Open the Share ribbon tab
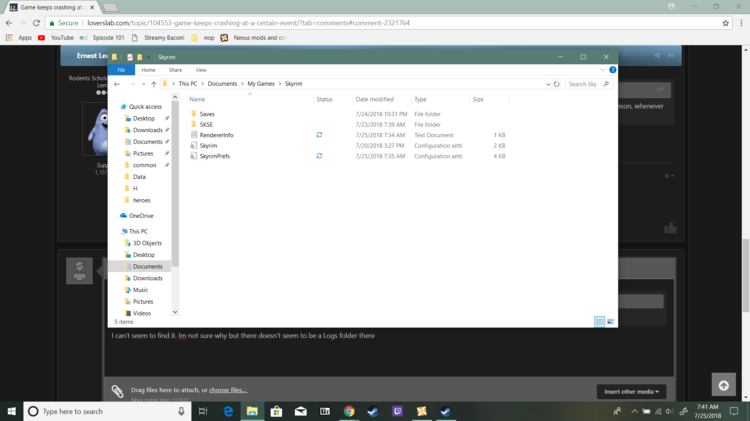The width and height of the screenshot is (750, 421). tap(176, 70)
